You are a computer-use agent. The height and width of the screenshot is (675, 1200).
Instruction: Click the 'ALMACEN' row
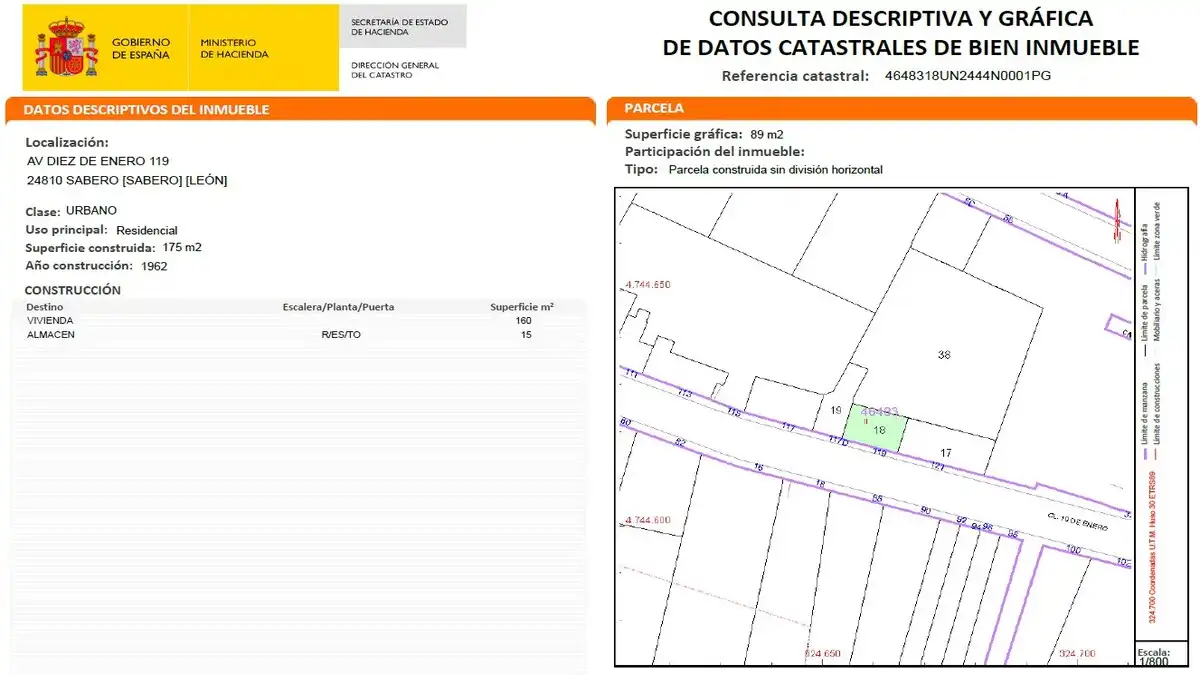[300, 335]
